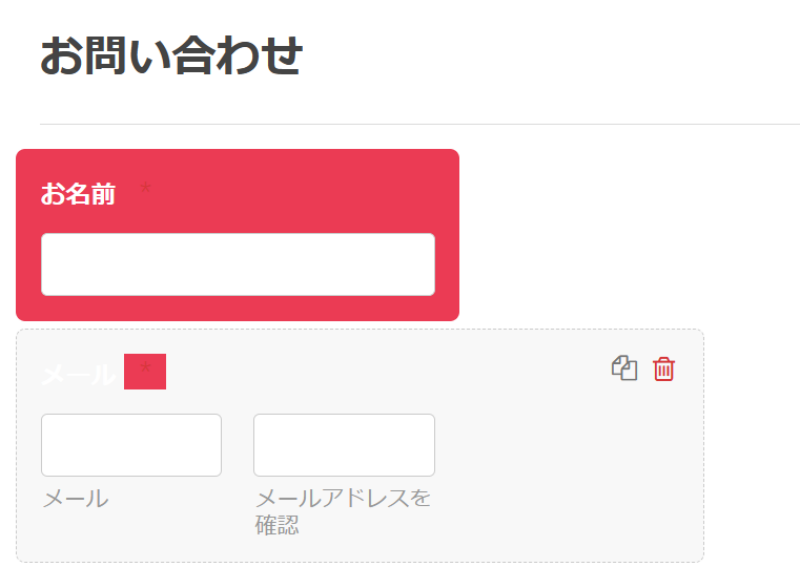Click the gap between the two email inputs
This screenshot has height=567, width=800.
238,445
